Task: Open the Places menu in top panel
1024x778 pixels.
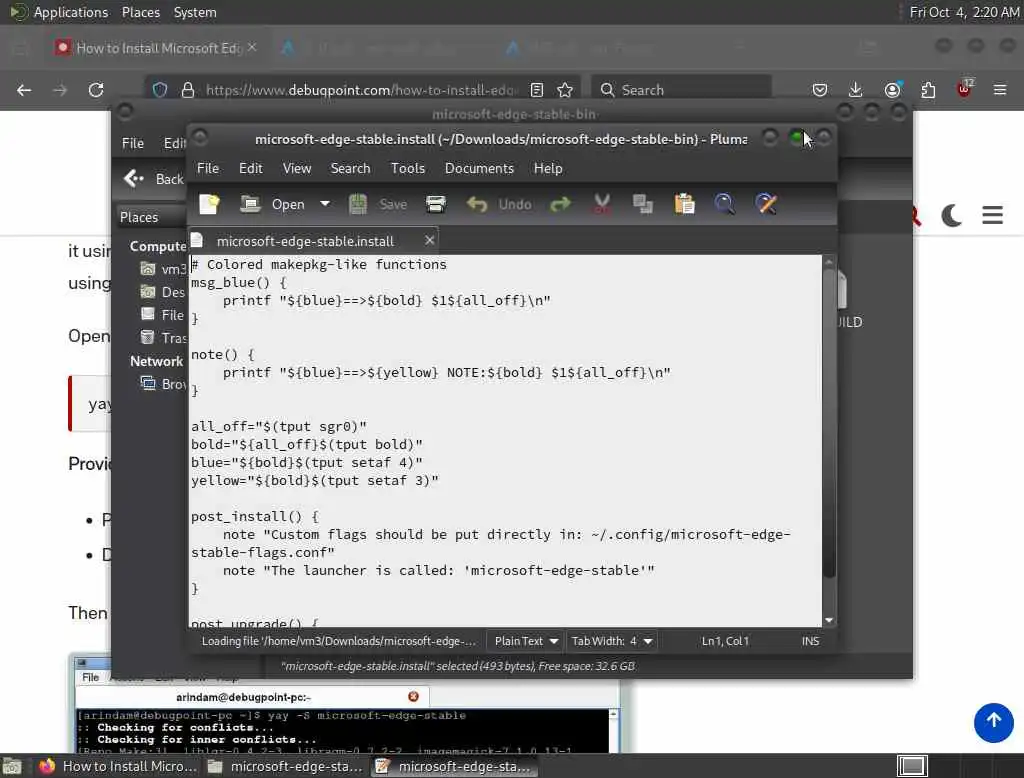Action: coord(140,12)
